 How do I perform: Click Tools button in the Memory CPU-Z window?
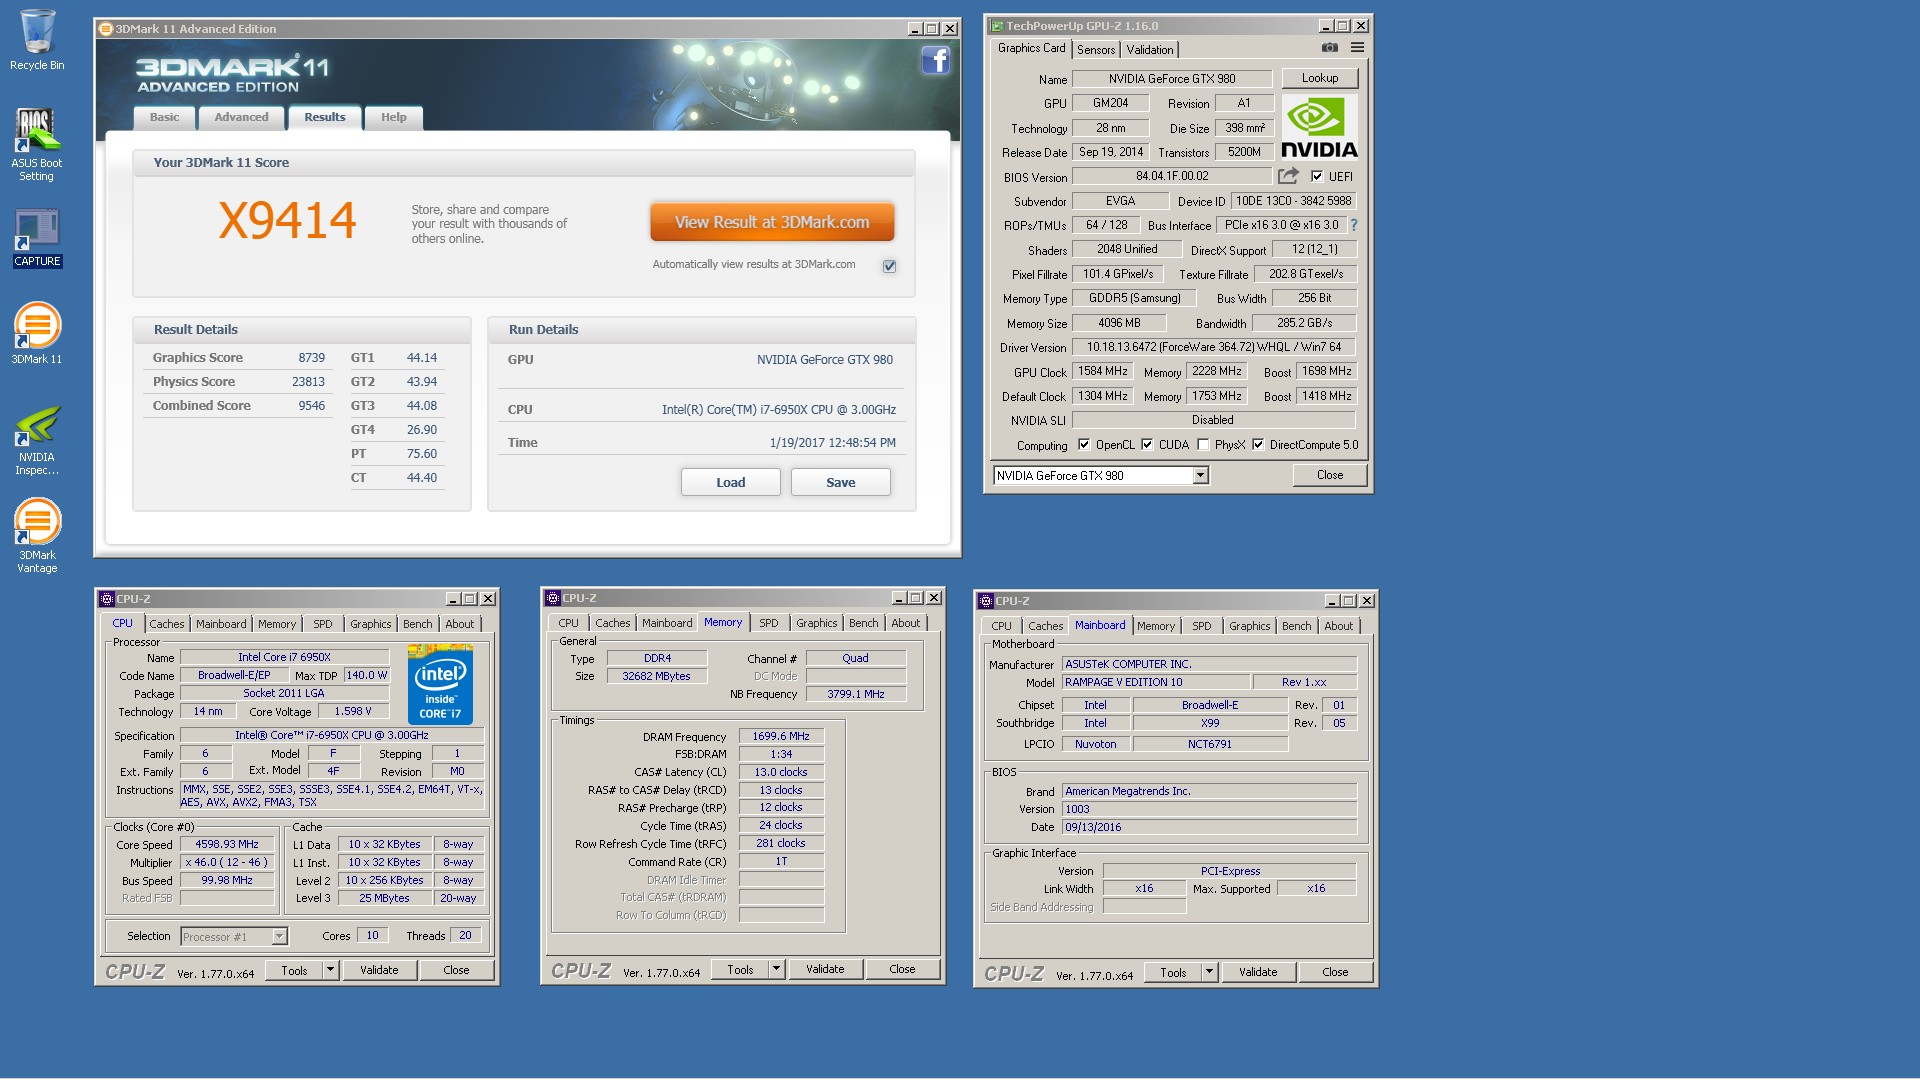point(741,969)
